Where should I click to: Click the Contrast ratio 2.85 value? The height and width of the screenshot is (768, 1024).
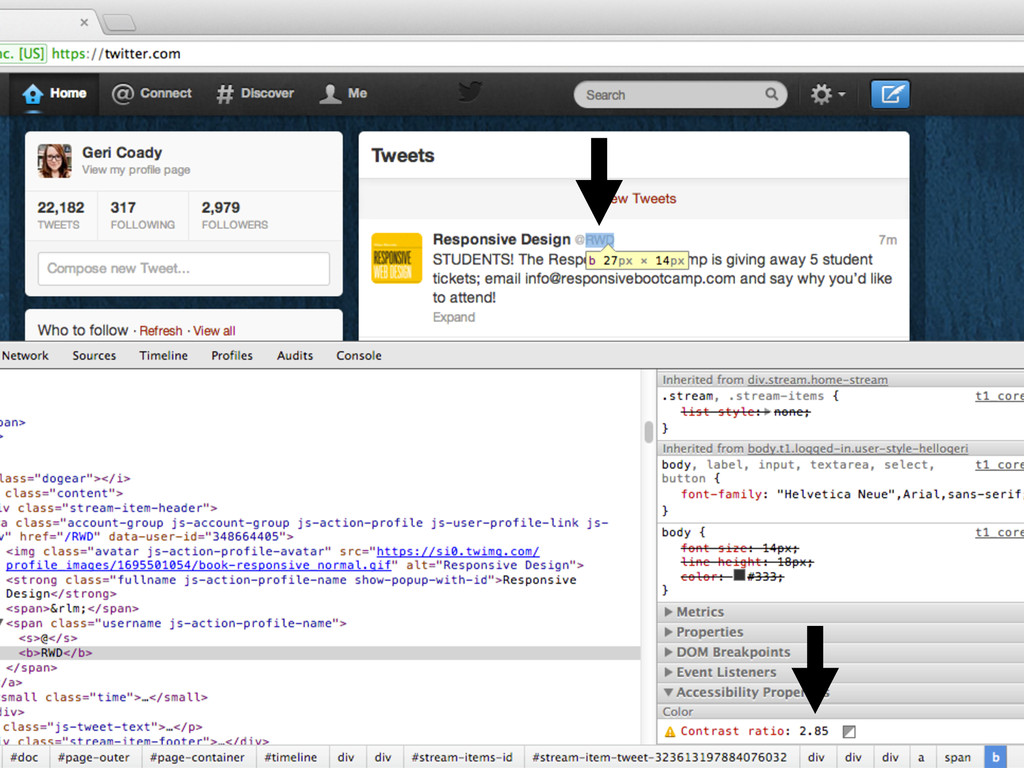point(814,731)
